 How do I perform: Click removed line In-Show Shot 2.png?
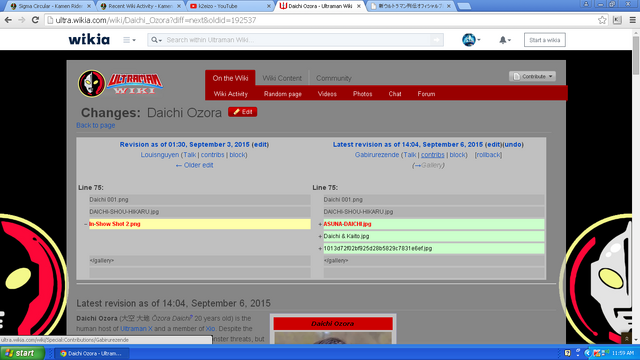200,224
